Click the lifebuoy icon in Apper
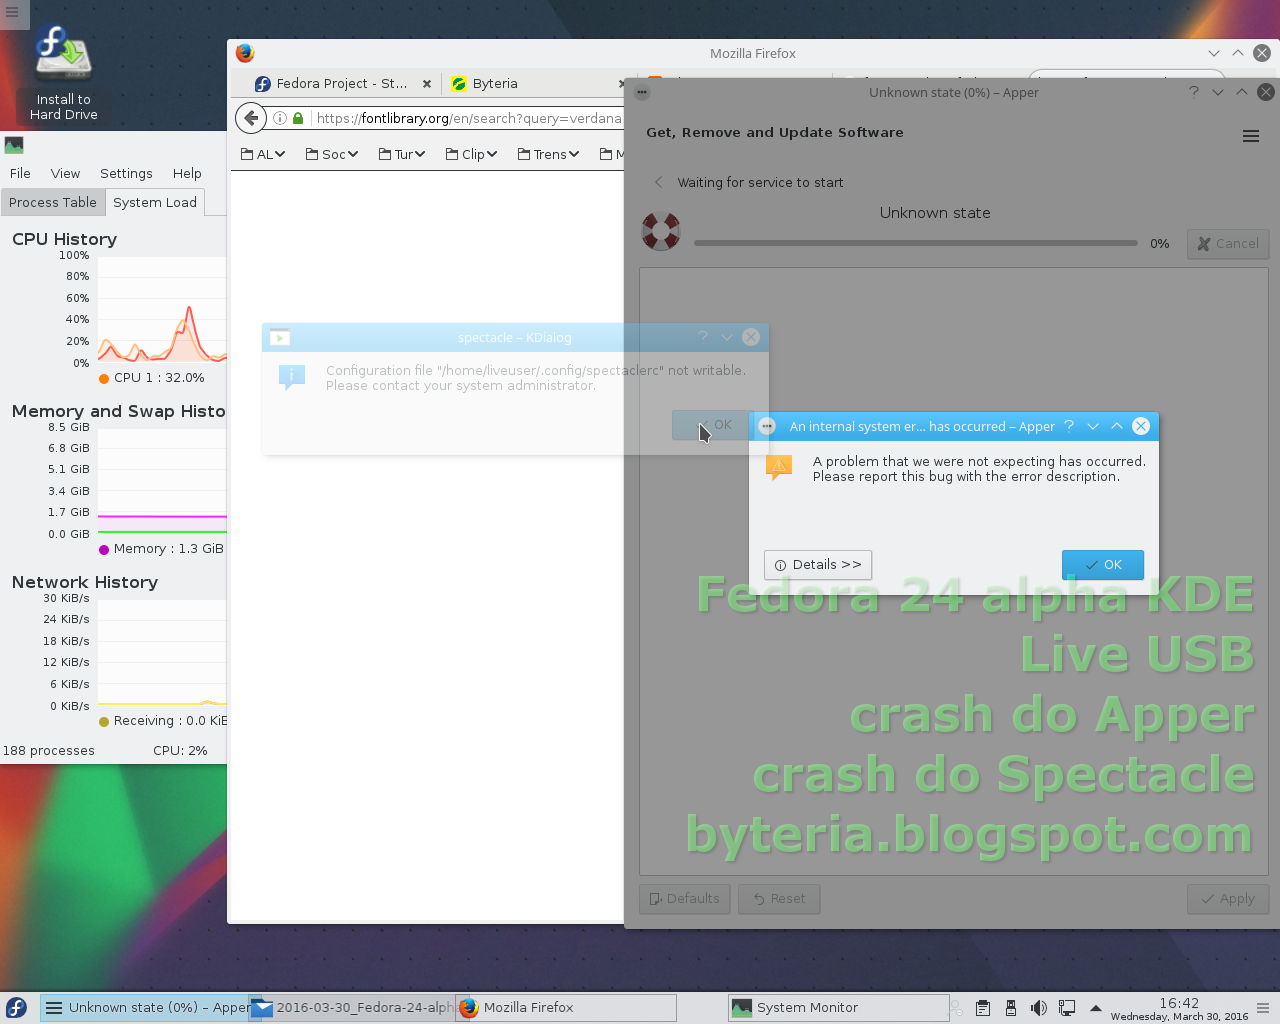Screen dimensions: 1280x1024 point(661,232)
